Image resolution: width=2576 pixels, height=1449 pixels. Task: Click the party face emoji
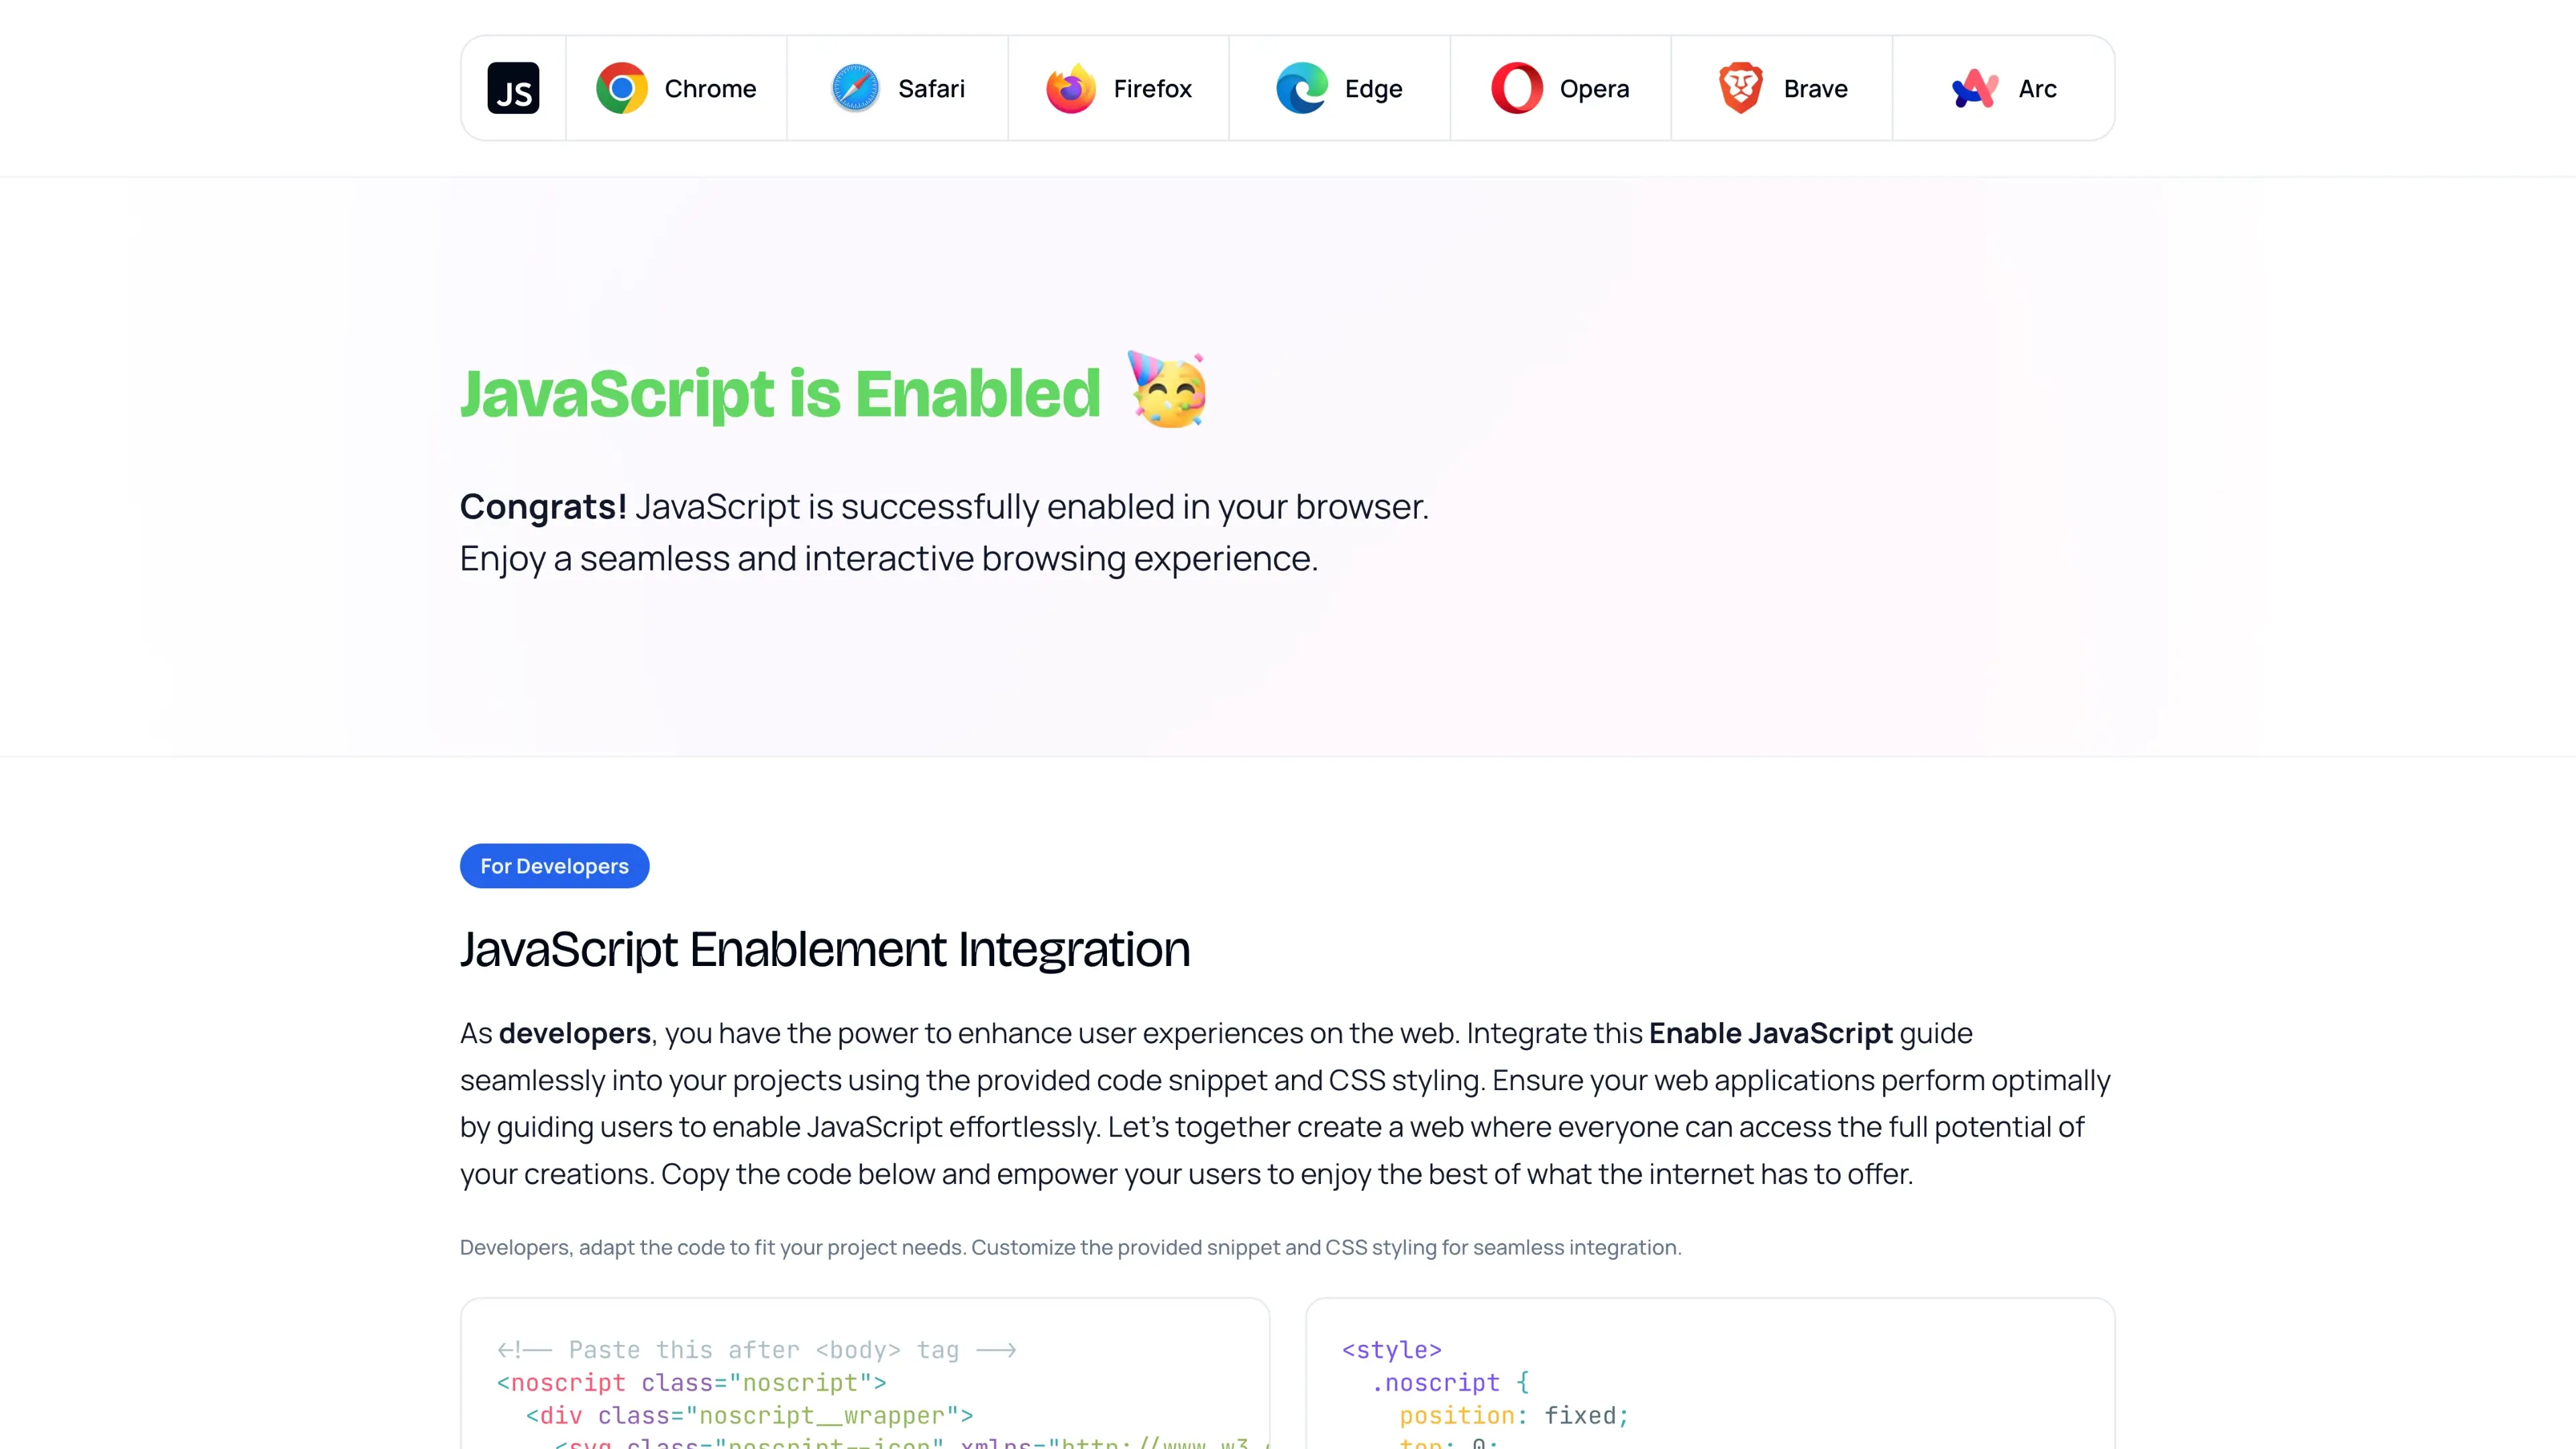click(1167, 390)
